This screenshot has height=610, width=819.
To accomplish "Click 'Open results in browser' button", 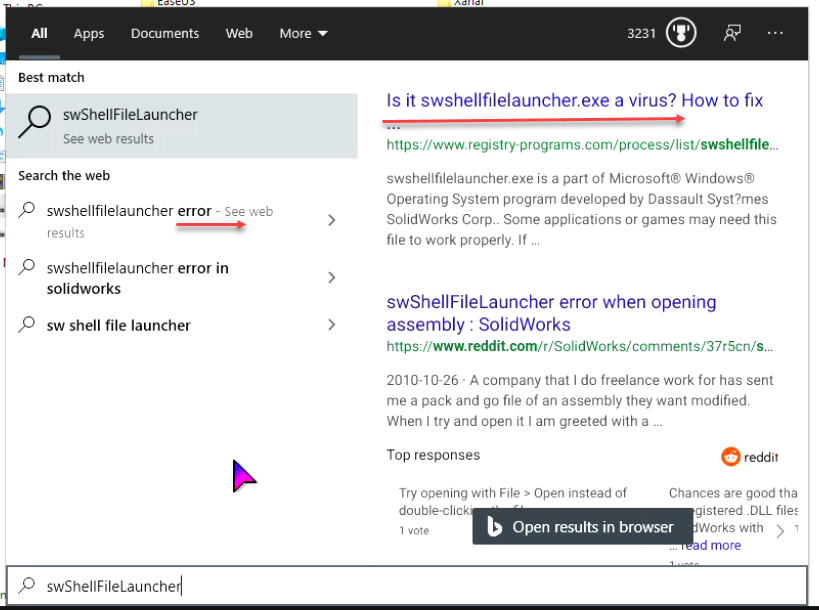I will (583, 527).
